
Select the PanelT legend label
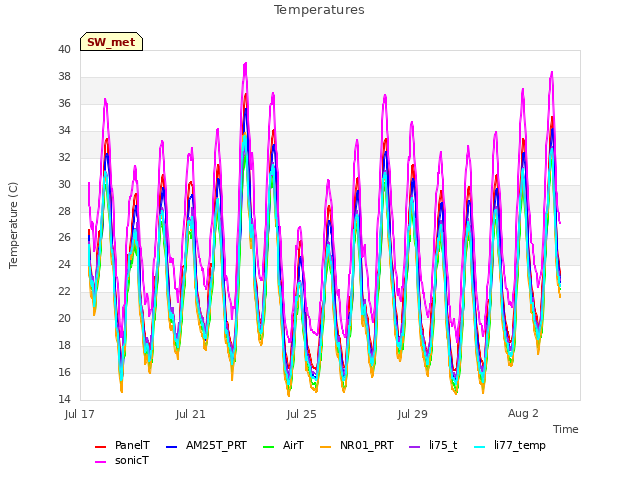pos(132,445)
